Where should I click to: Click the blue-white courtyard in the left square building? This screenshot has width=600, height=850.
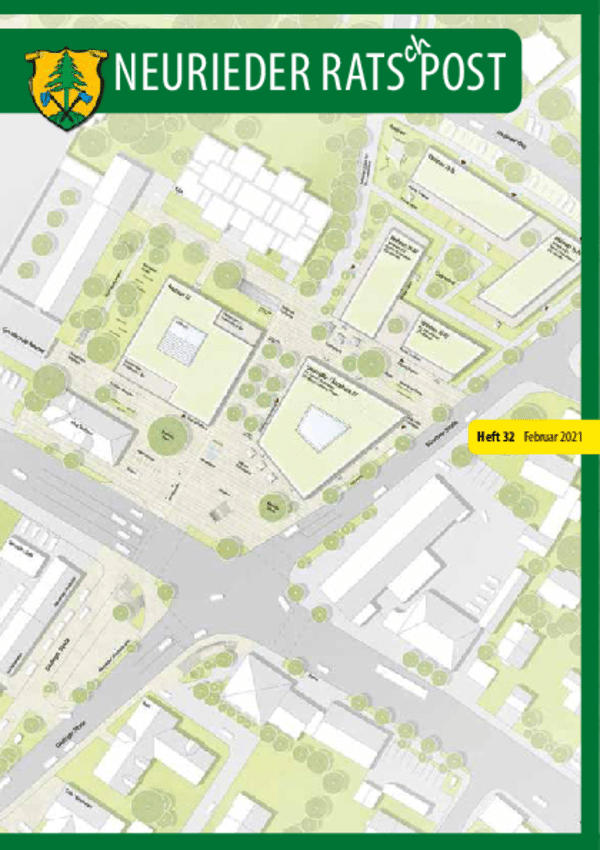point(183,342)
